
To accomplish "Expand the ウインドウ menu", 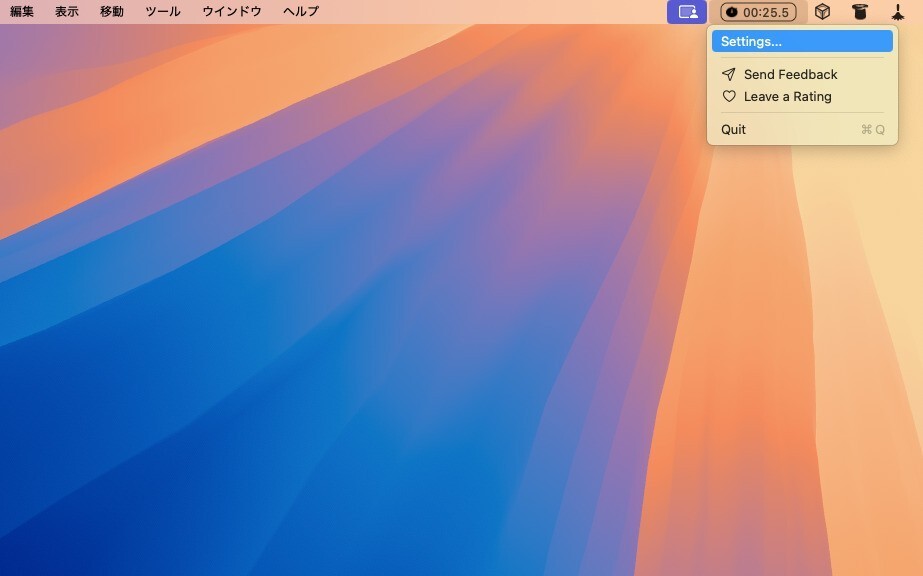I will (232, 11).
